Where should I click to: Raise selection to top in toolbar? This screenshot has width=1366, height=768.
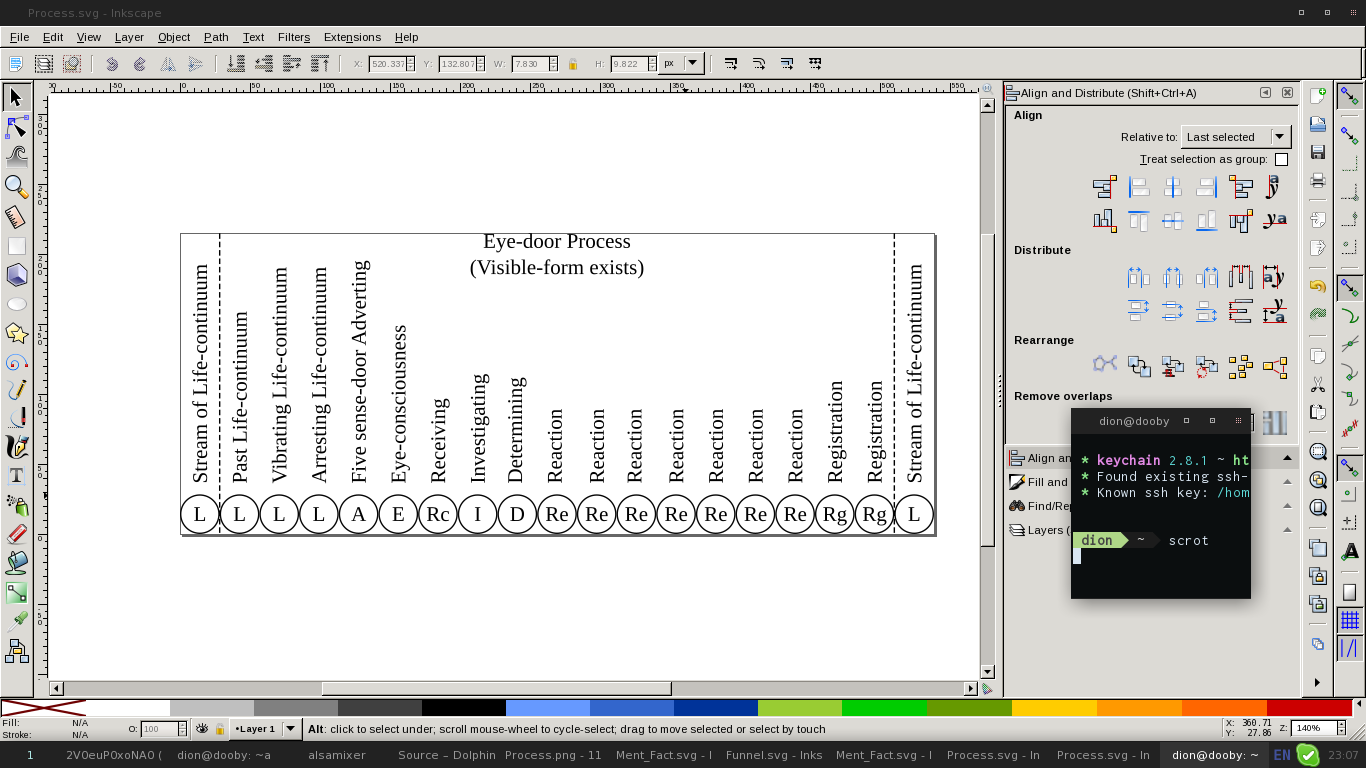(320, 63)
